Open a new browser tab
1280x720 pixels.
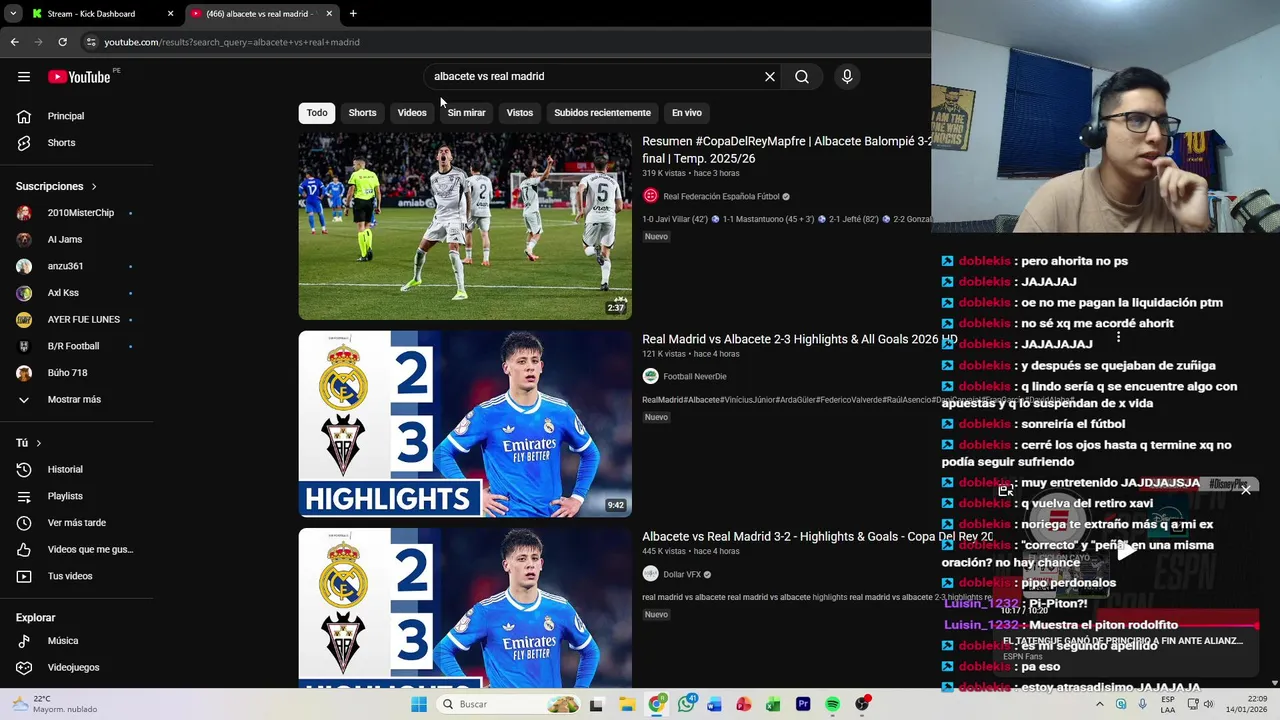point(353,14)
